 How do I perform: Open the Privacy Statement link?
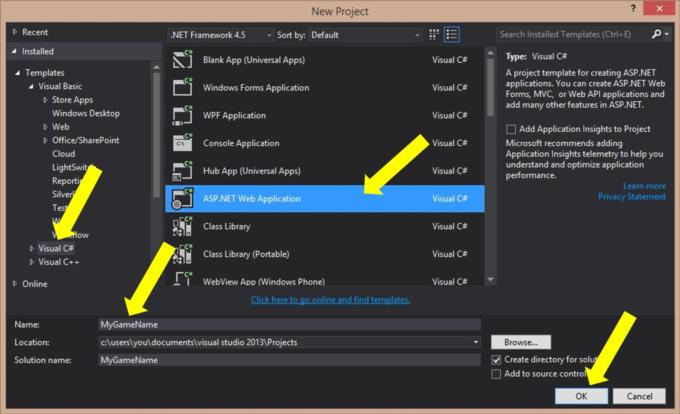point(632,197)
